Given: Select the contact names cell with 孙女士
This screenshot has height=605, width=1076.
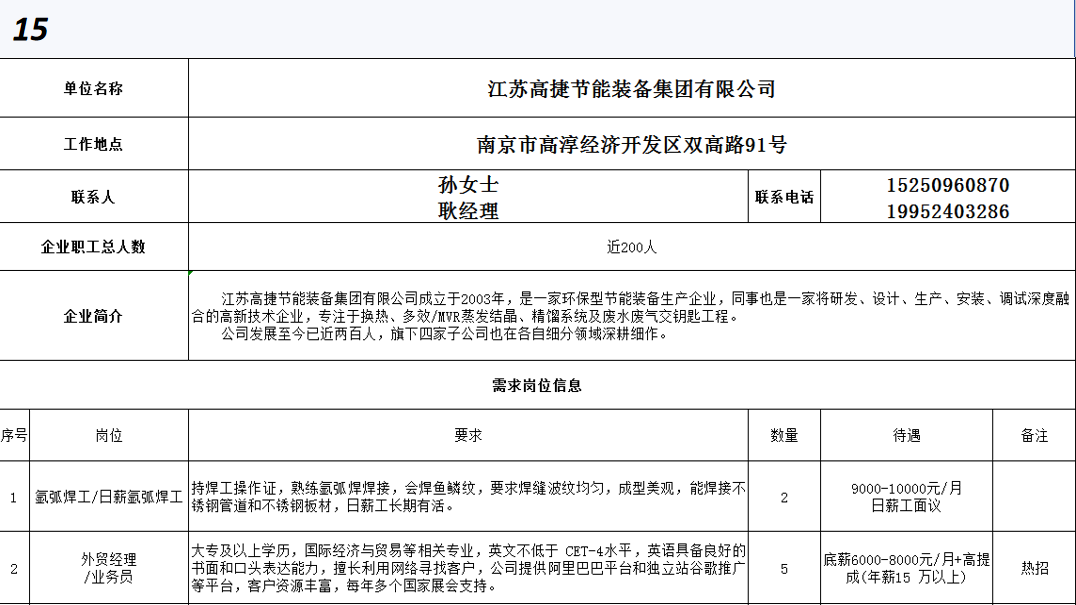Looking at the screenshot, I should point(468,198).
